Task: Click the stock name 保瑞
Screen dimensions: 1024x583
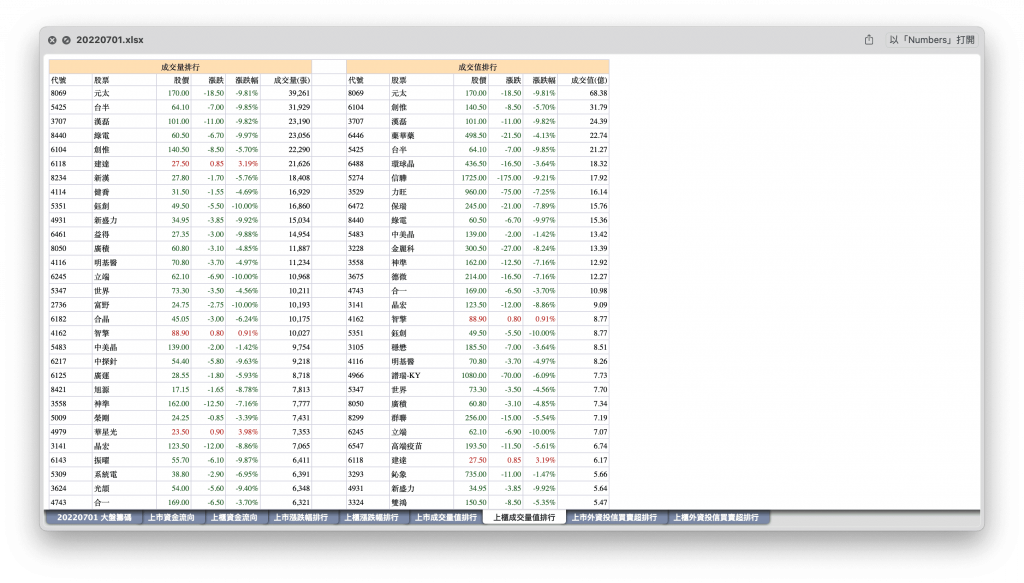Action: coord(399,206)
